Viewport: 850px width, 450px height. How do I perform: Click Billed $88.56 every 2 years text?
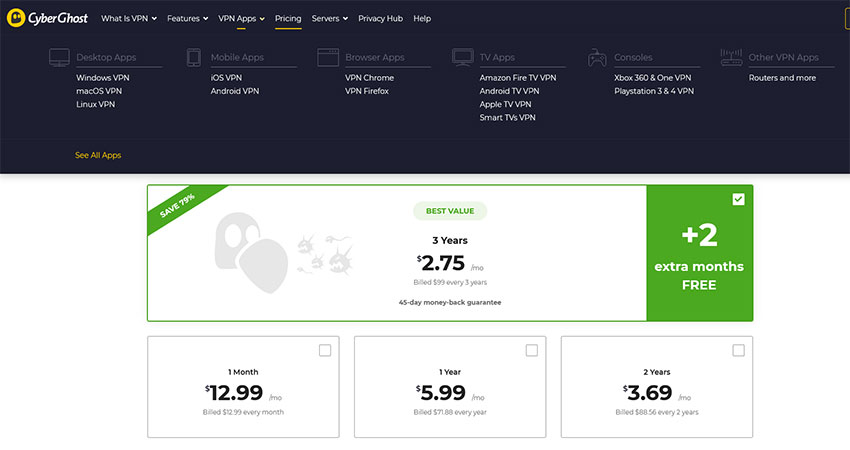pyautogui.click(x=657, y=412)
